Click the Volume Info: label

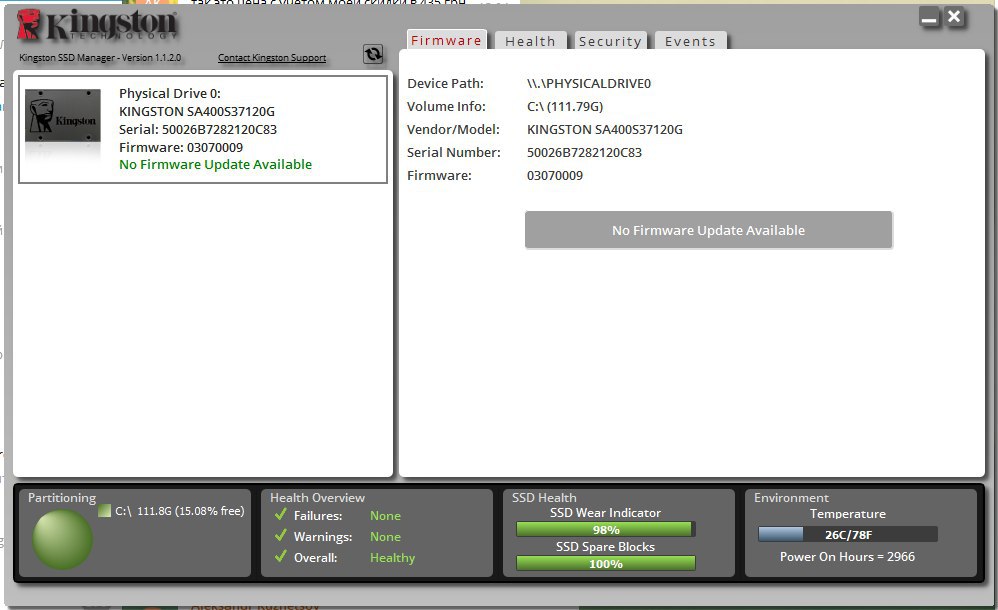click(x=446, y=106)
